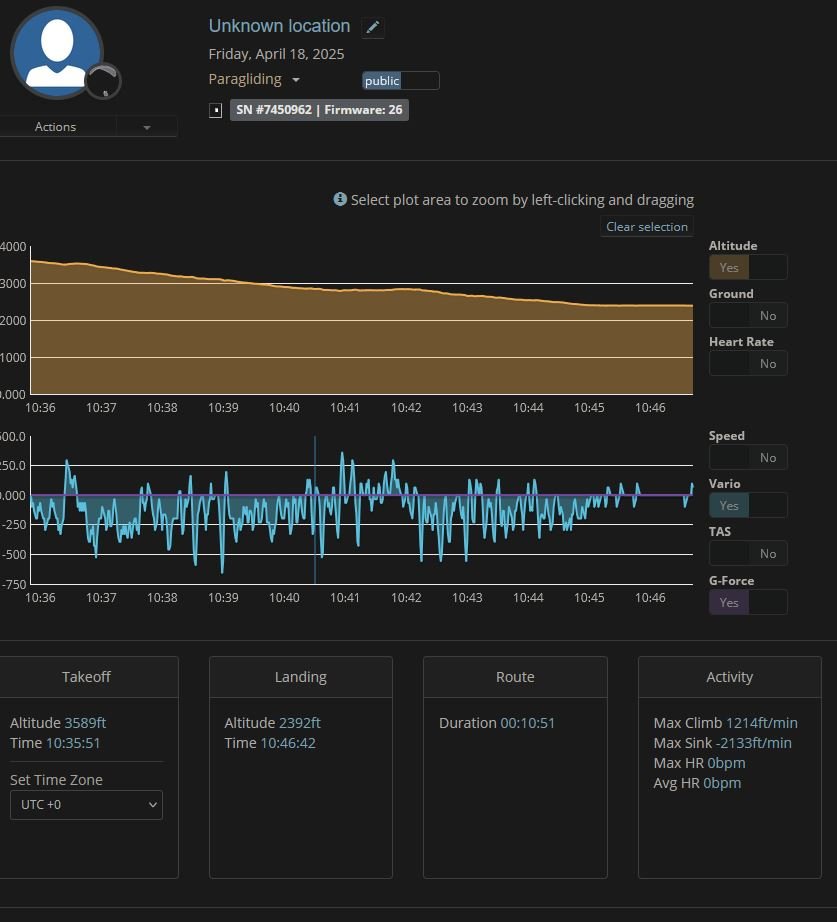Click the info icon beside zoom hint
Screen dimensions: 837x922
tap(340, 199)
